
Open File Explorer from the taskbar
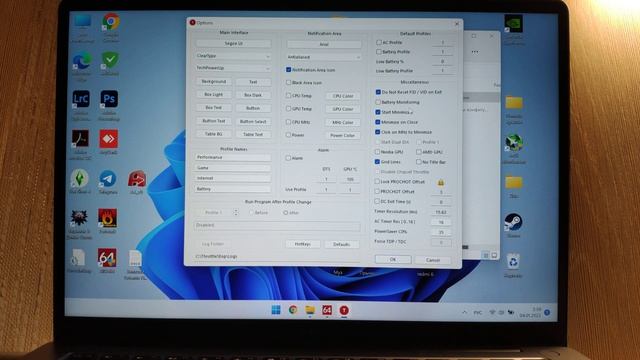pyautogui.click(x=310, y=310)
